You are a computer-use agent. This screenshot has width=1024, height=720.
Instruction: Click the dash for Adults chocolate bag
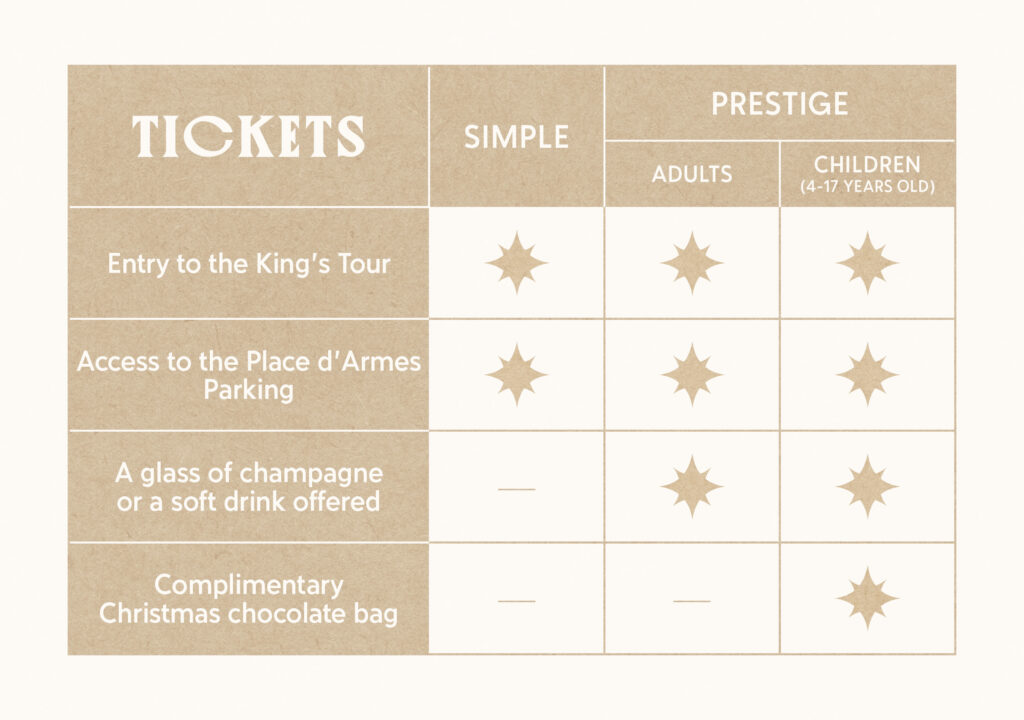click(691, 601)
